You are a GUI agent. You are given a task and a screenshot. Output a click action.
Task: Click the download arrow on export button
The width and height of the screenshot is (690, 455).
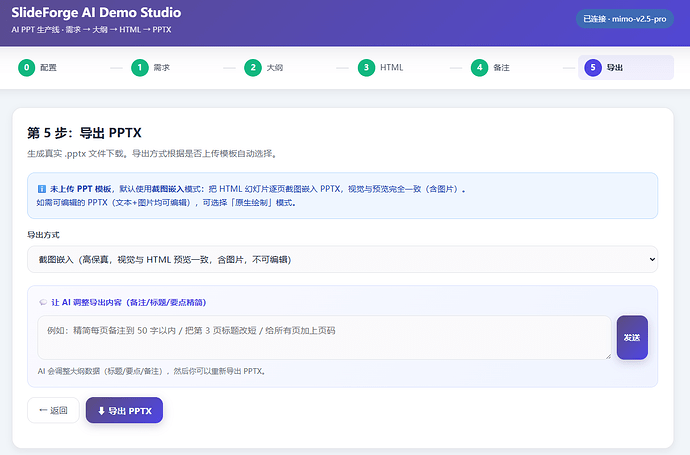[x=101, y=411]
